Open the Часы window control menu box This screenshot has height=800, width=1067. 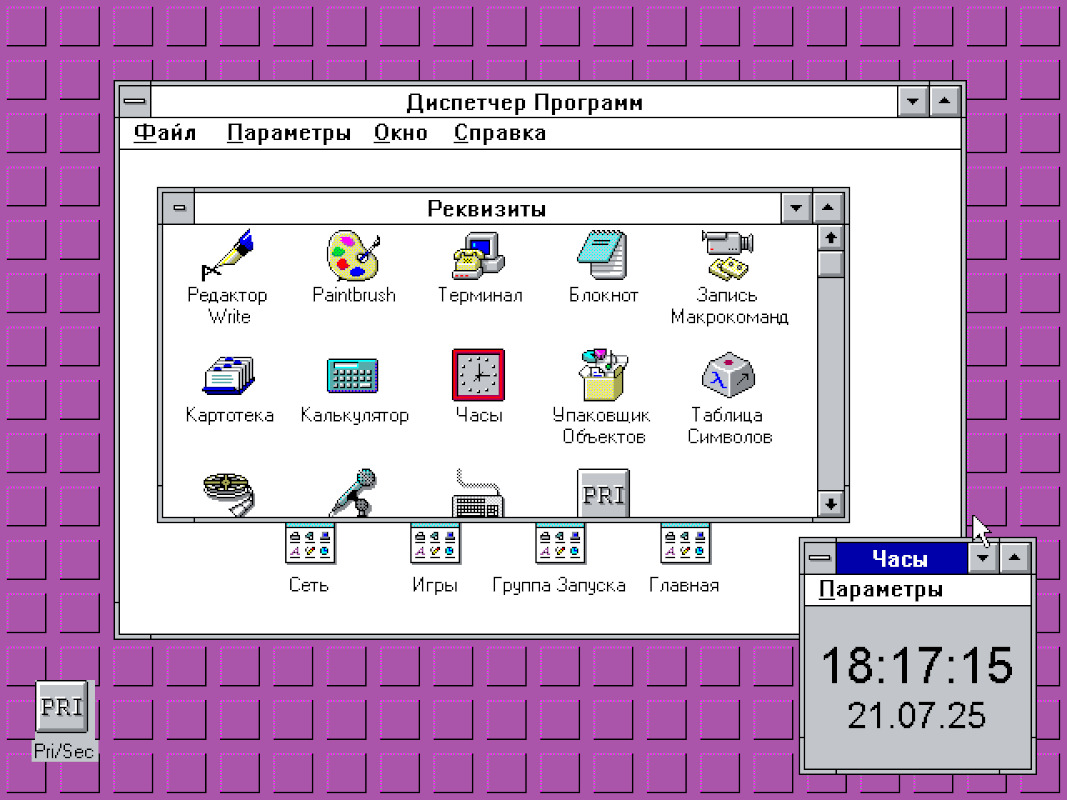pos(820,559)
